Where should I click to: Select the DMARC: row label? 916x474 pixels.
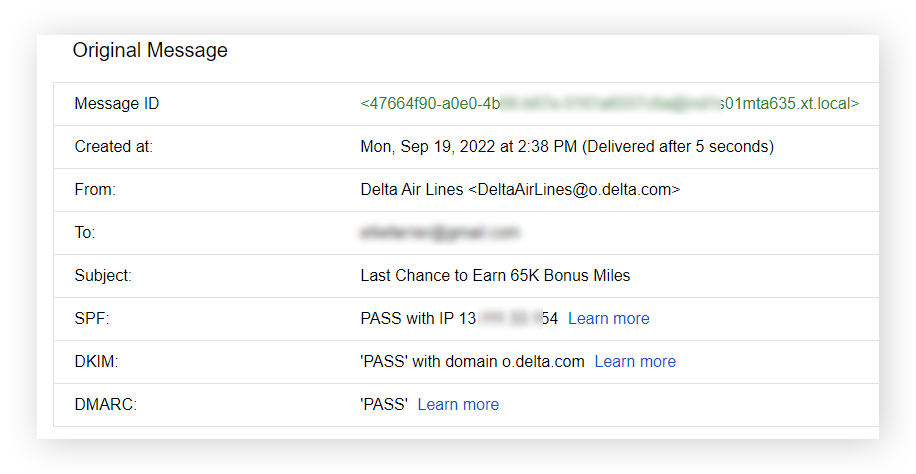[x=104, y=405]
